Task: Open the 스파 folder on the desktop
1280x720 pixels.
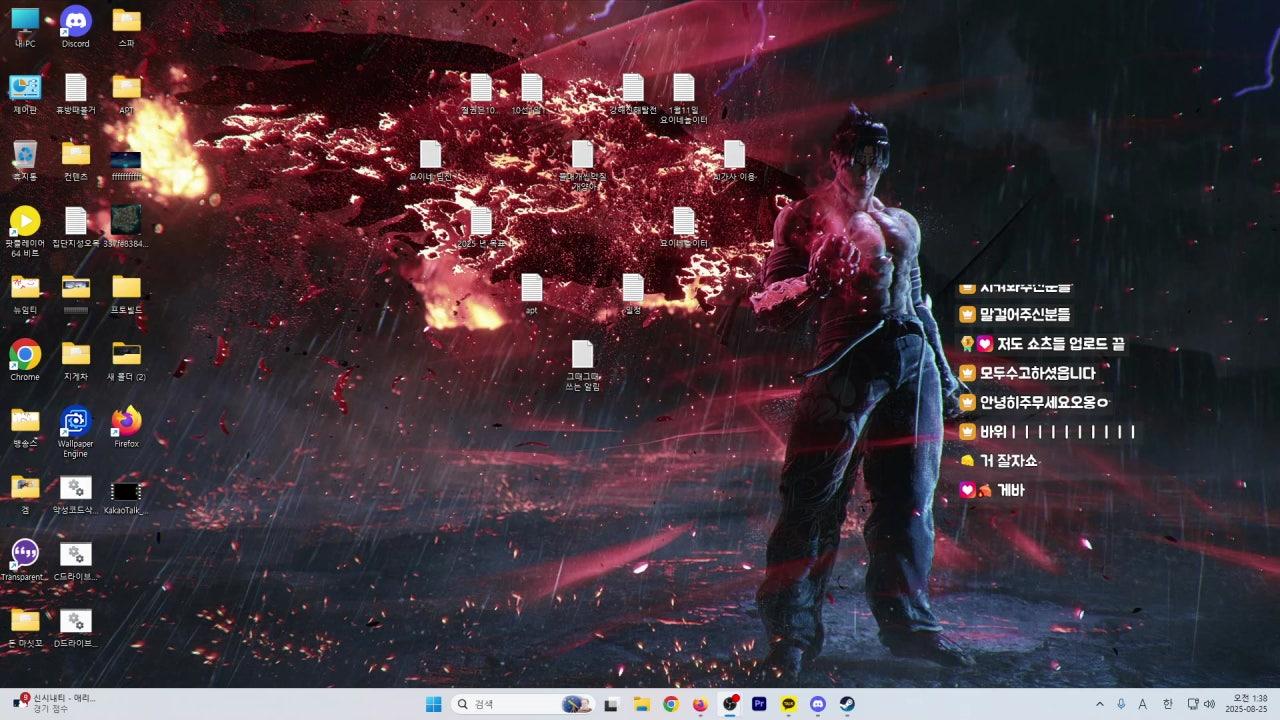Action: pos(126,27)
